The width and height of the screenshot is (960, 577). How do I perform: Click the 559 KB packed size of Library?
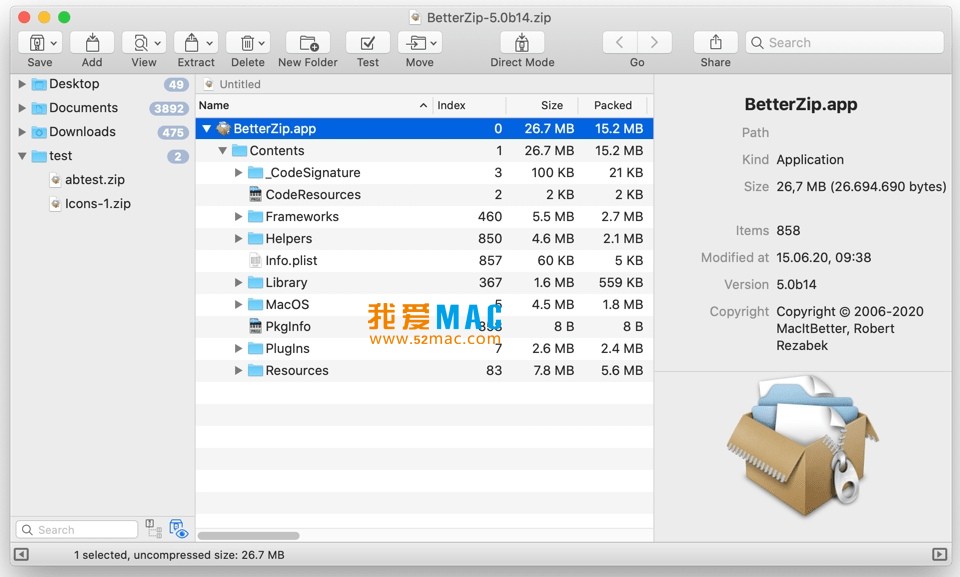[x=621, y=282]
